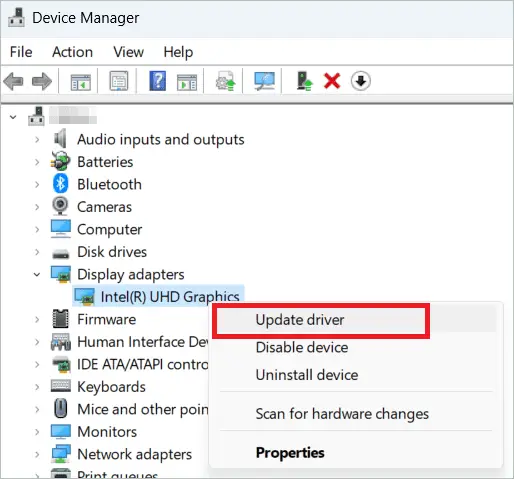Toggle the console tree pane icon
This screenshot has height=479, width=514.
coord(81,81)
